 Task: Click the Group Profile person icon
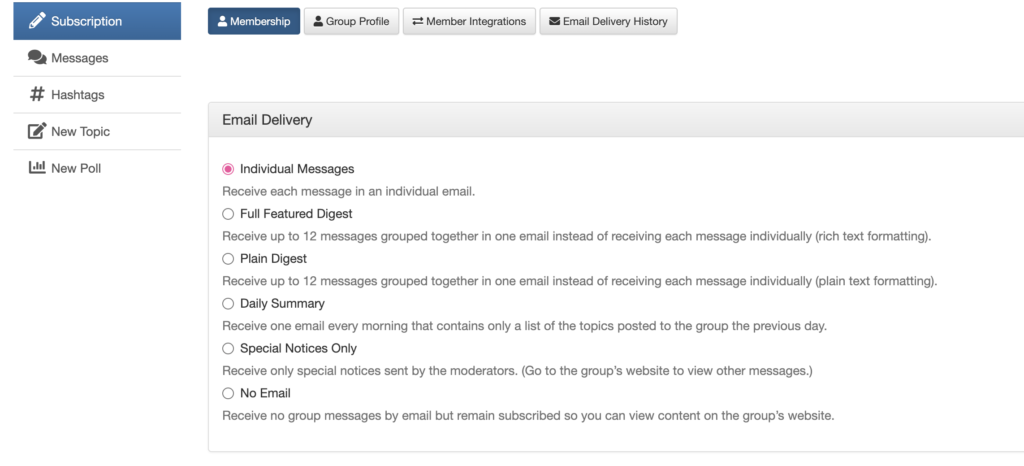[318, 22]
